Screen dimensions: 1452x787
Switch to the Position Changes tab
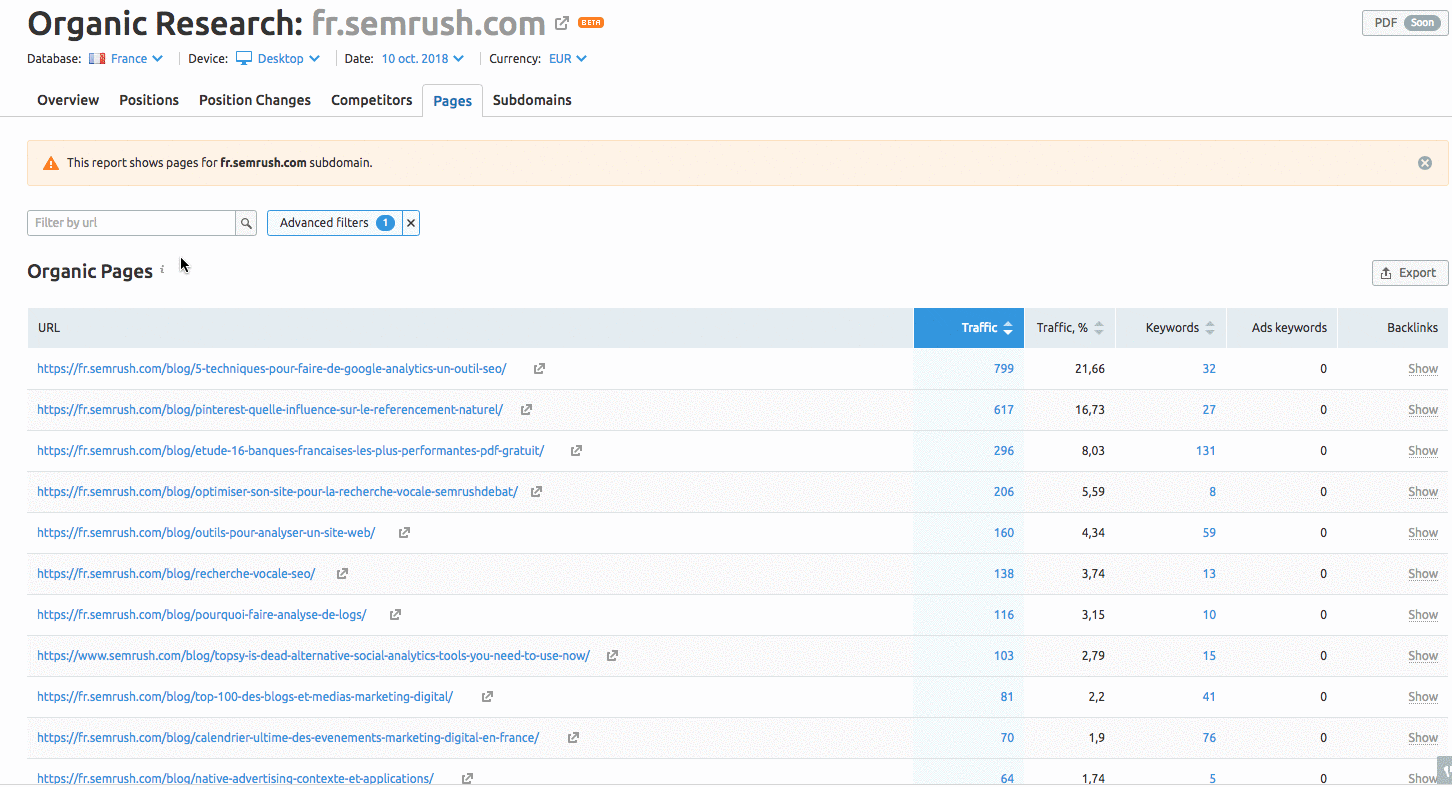(255, 100)
